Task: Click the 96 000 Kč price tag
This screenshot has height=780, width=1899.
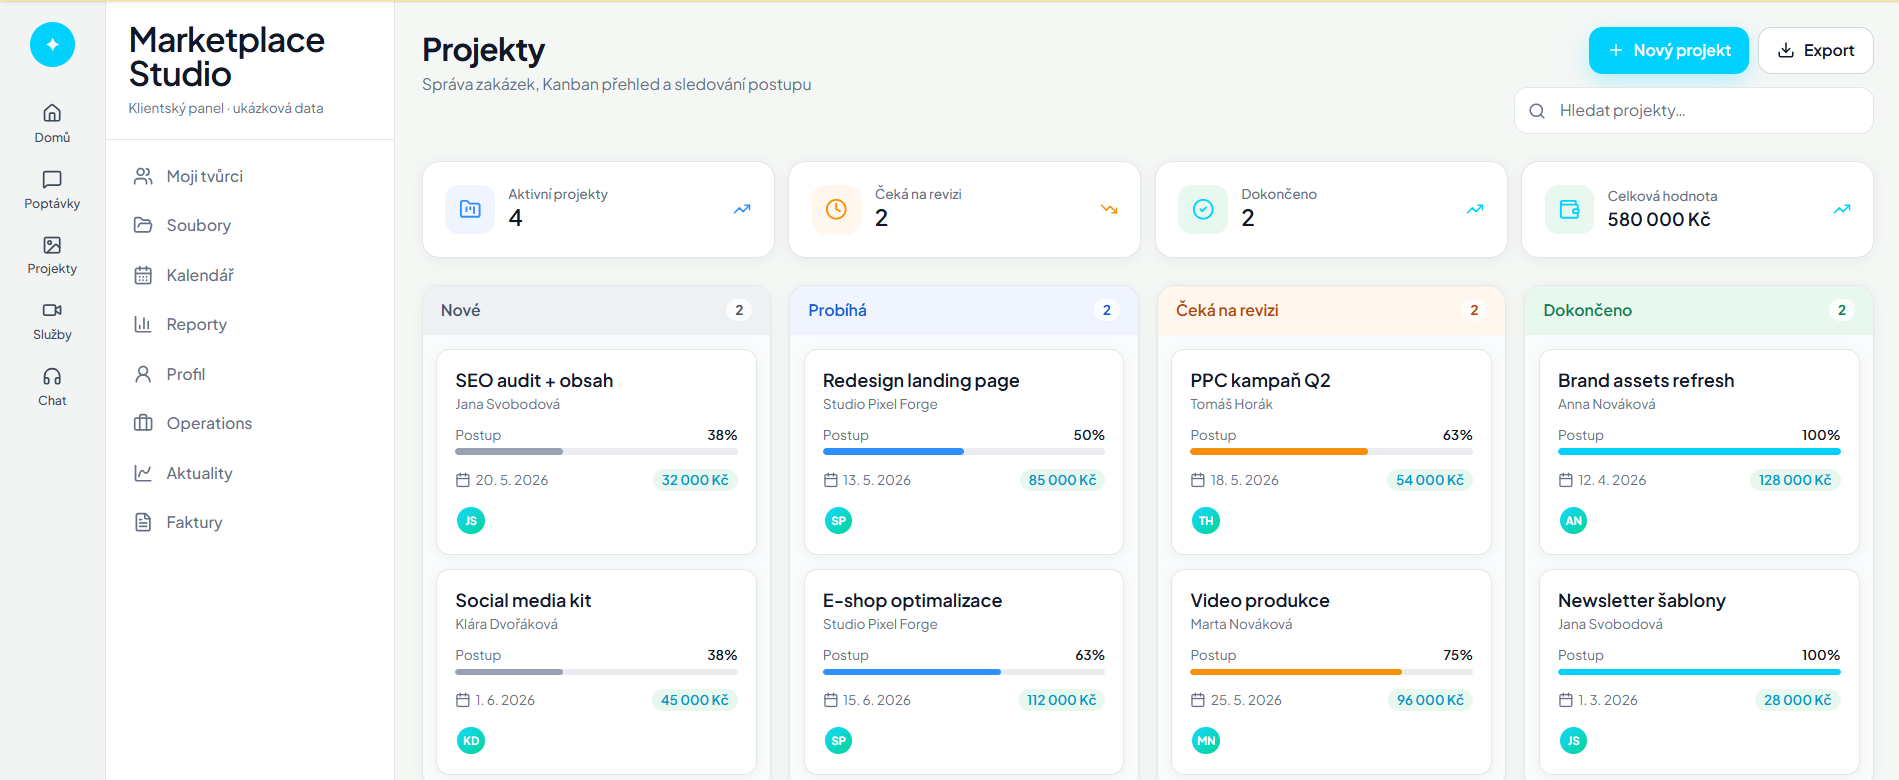Action: pyautogui.click(x=1430, y=700)
